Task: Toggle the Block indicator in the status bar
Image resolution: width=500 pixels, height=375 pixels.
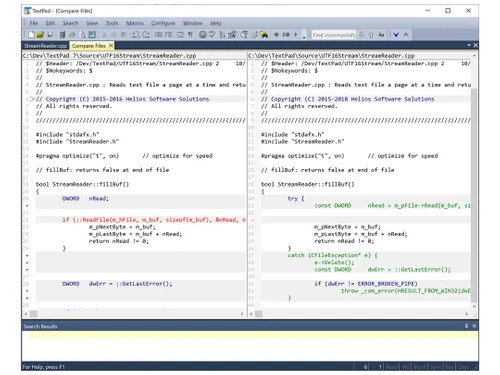Action: pos(420,367)
